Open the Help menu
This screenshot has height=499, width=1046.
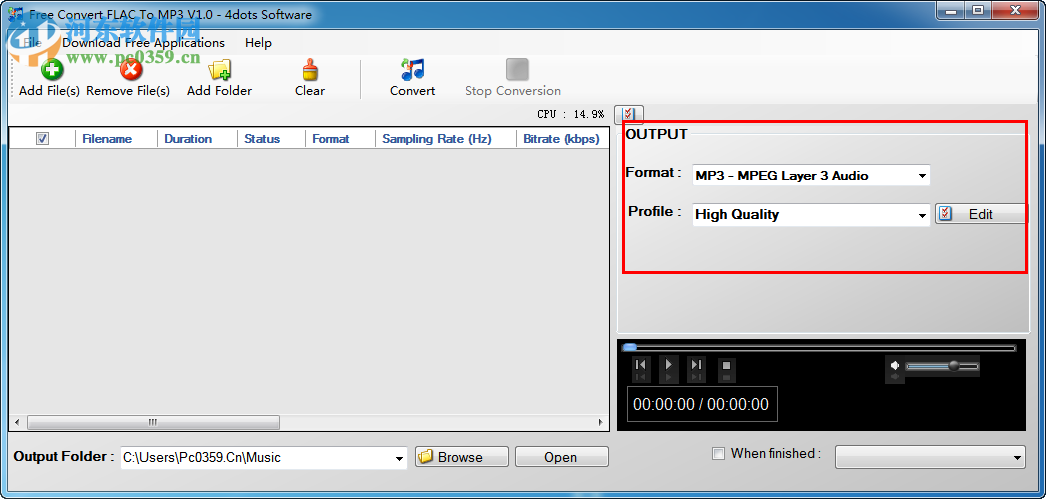(258, 43)
